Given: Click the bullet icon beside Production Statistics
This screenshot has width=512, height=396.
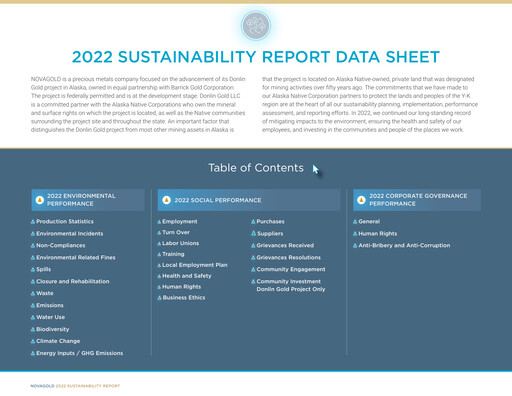Looking at the screenshot, I should (33, 222).
